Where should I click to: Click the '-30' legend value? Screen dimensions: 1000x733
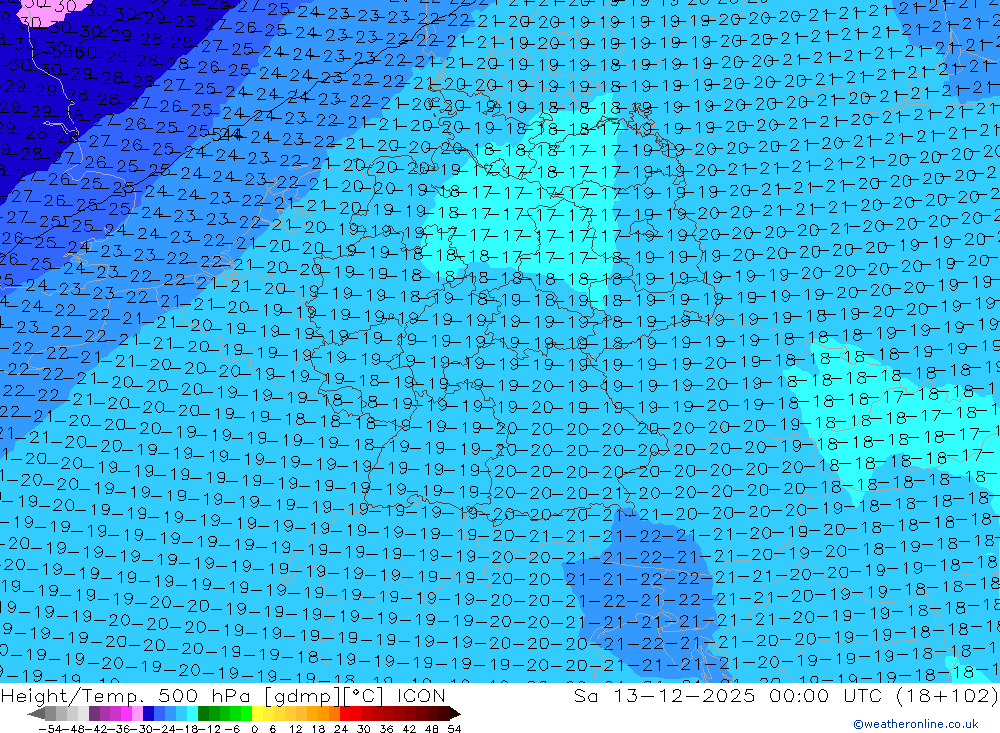(142, 729)
